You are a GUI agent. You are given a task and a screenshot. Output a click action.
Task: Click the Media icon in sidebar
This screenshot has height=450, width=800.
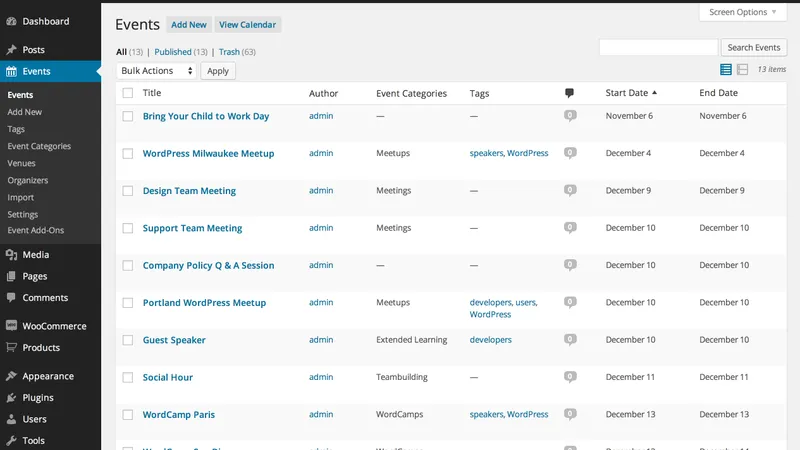coord(11,255)
